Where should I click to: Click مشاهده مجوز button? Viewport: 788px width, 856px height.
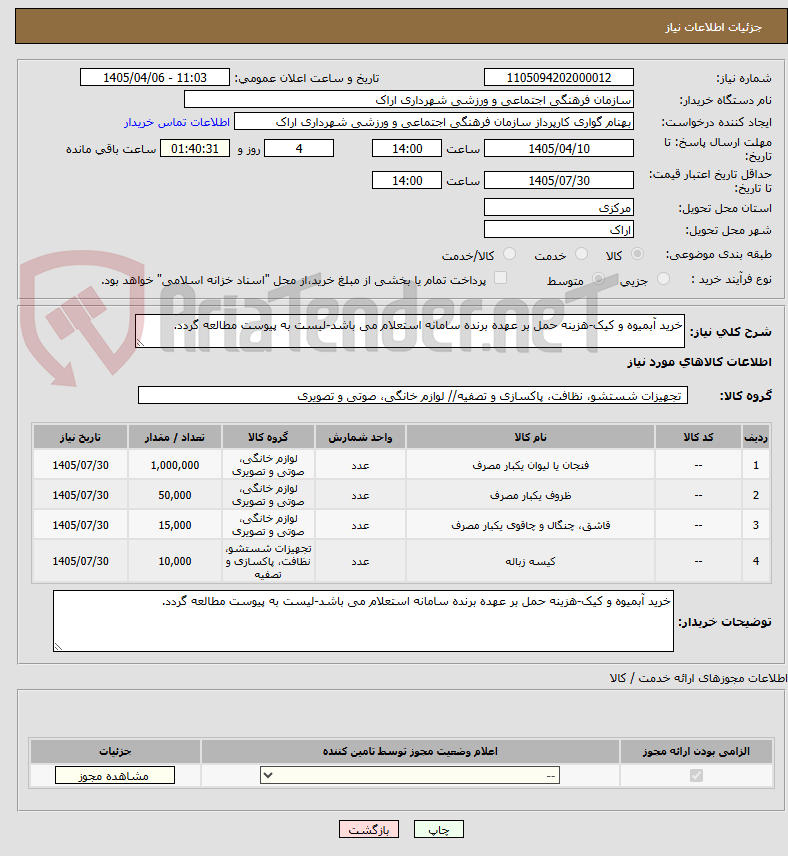coord(115,776)
